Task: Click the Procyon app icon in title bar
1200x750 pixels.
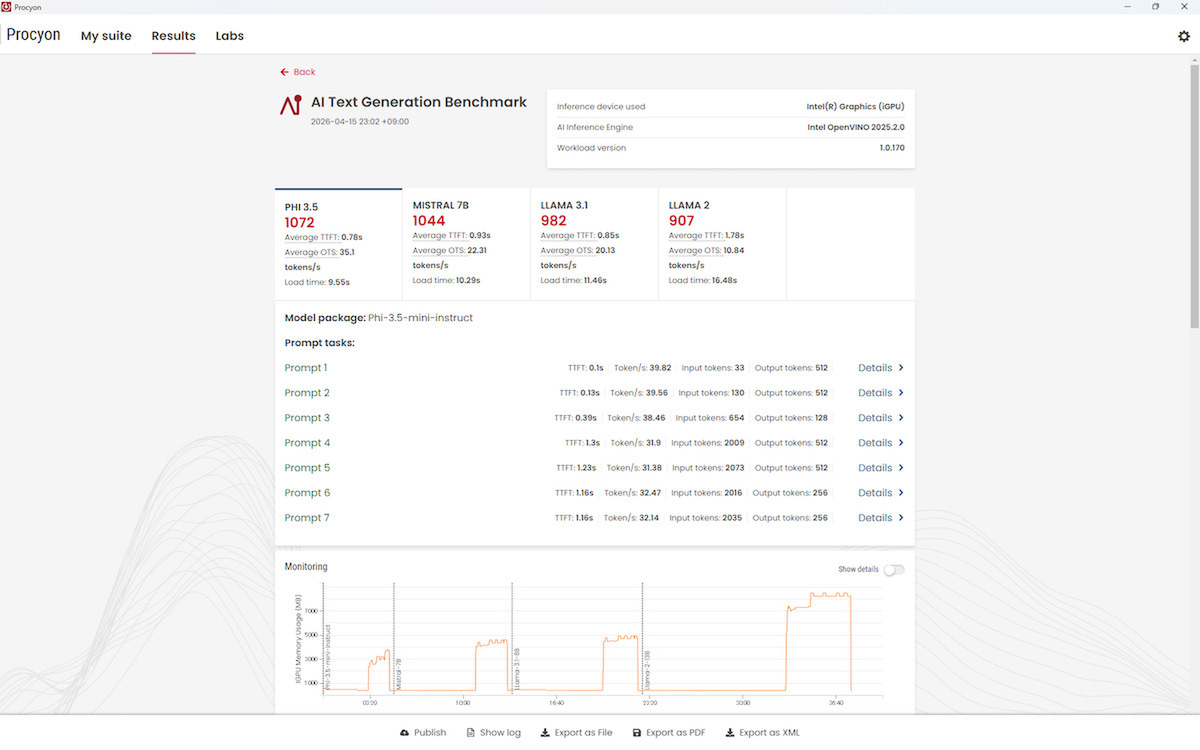Action: point(7,6)
